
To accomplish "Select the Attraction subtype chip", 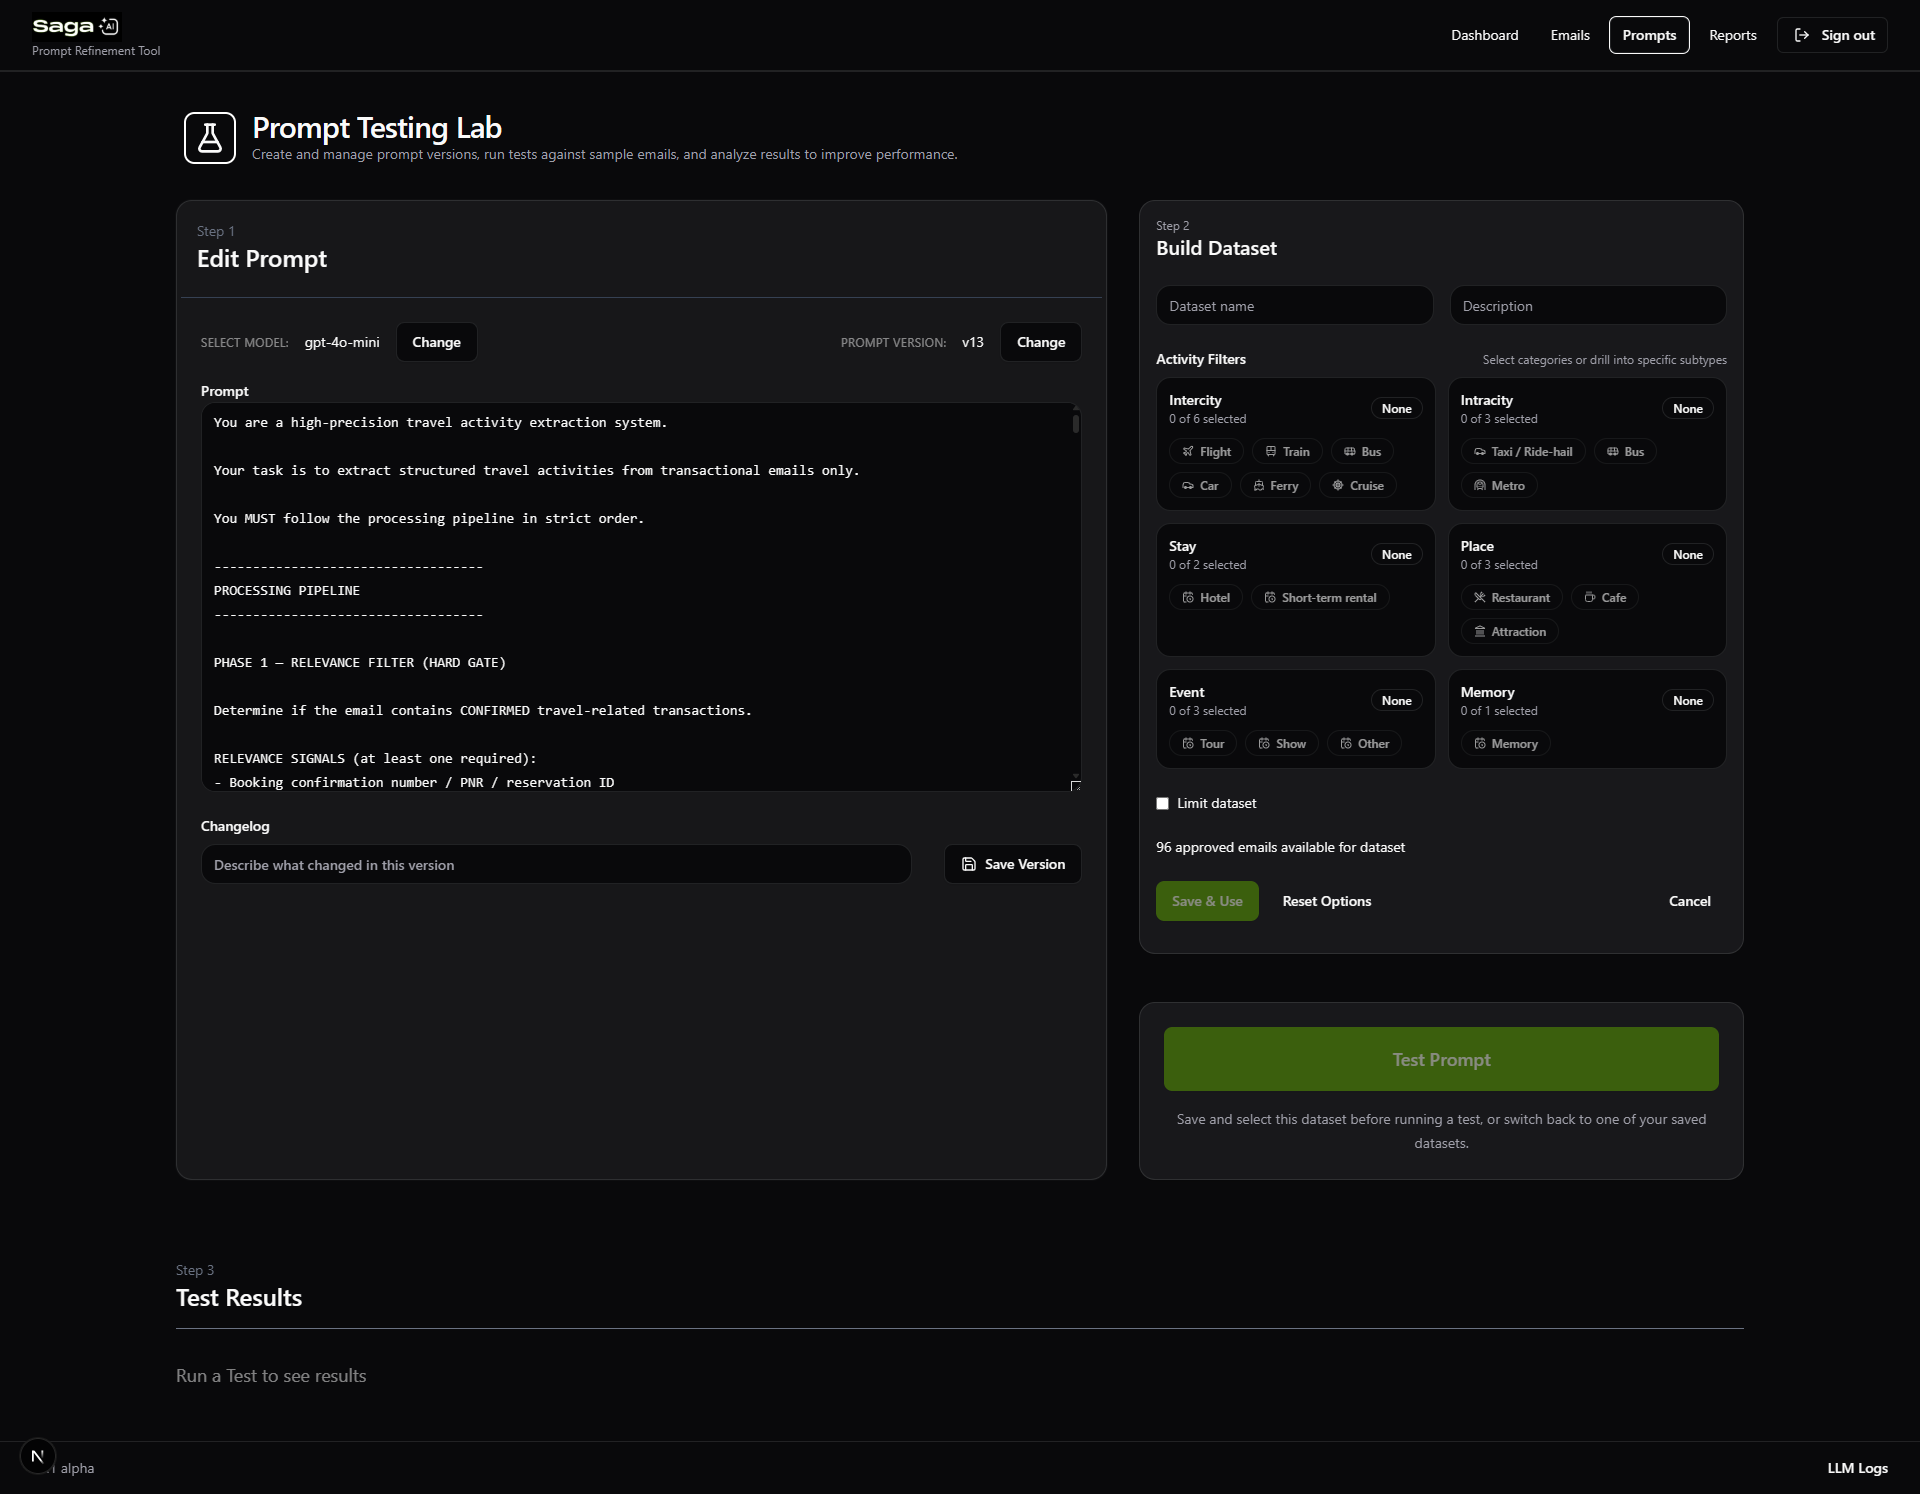I will pos(1510,632).
